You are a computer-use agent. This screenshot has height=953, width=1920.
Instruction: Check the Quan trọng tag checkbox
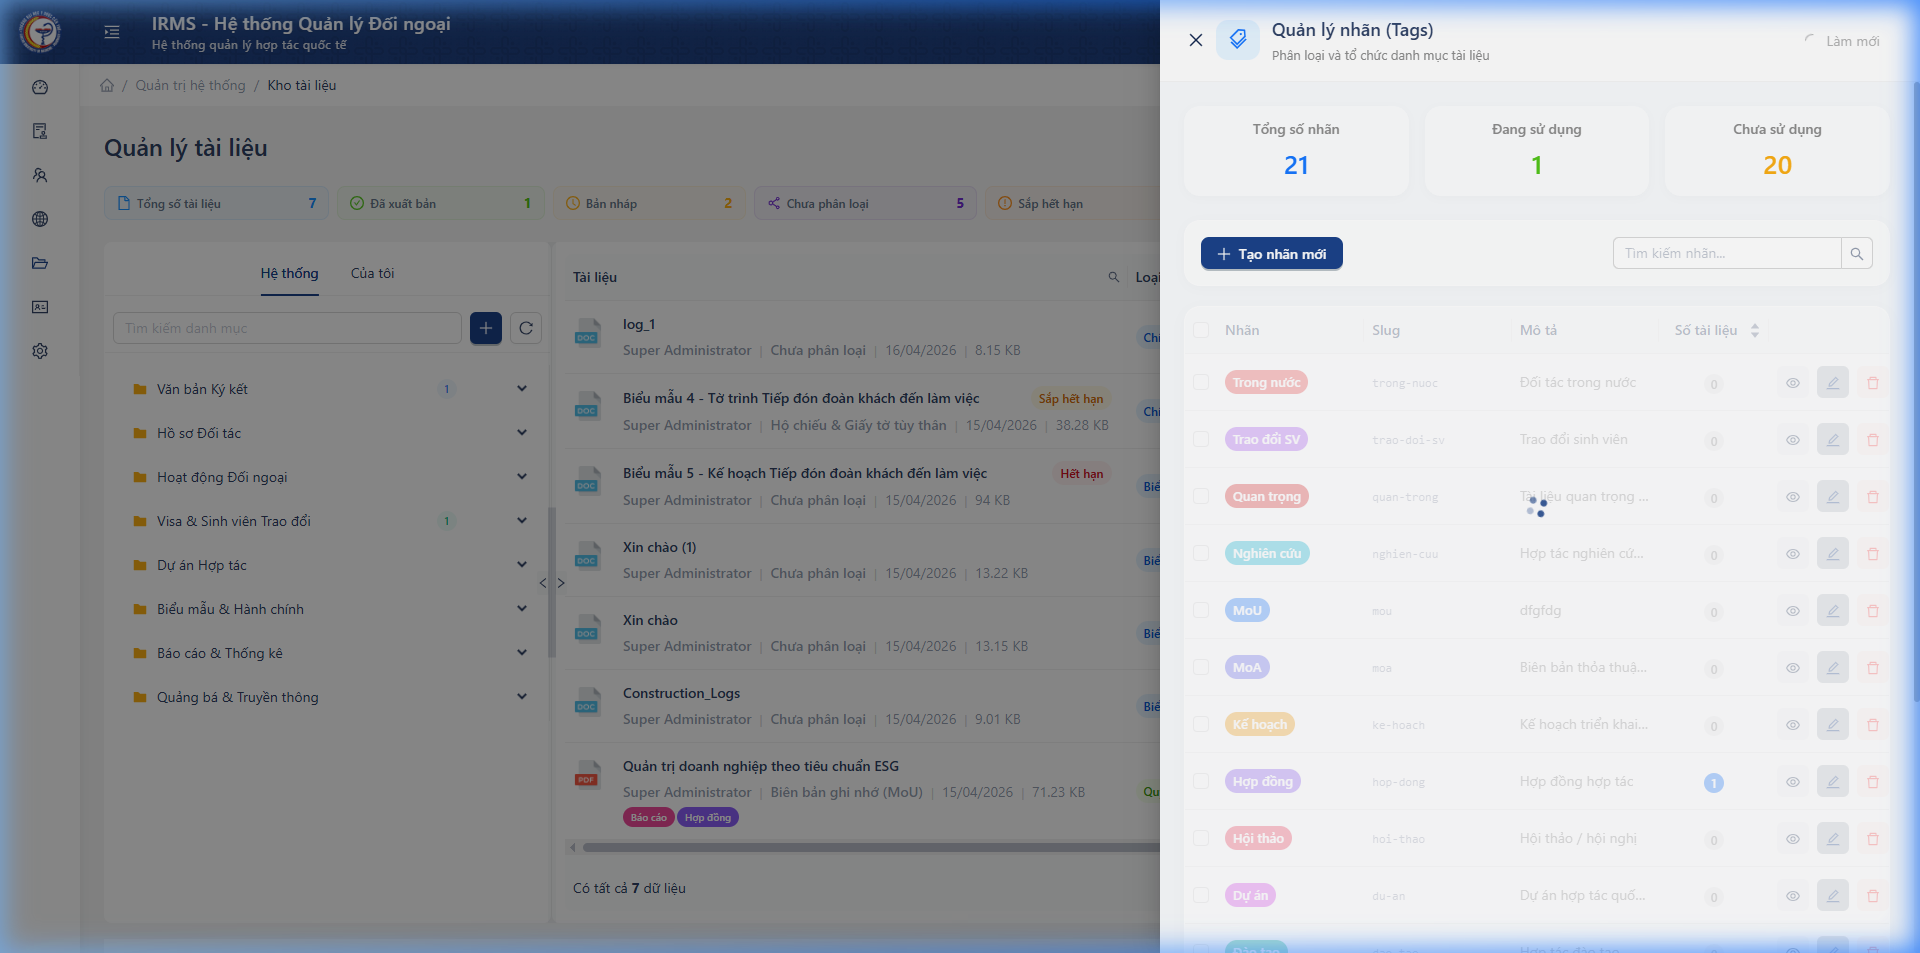[1201, 497]
